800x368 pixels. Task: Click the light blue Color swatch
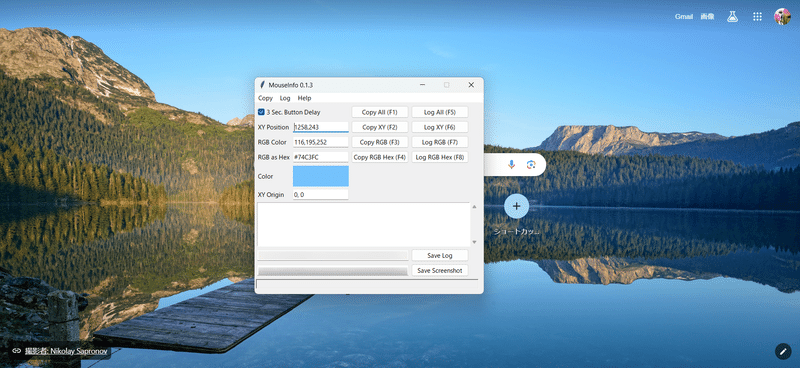click(321, 176)
